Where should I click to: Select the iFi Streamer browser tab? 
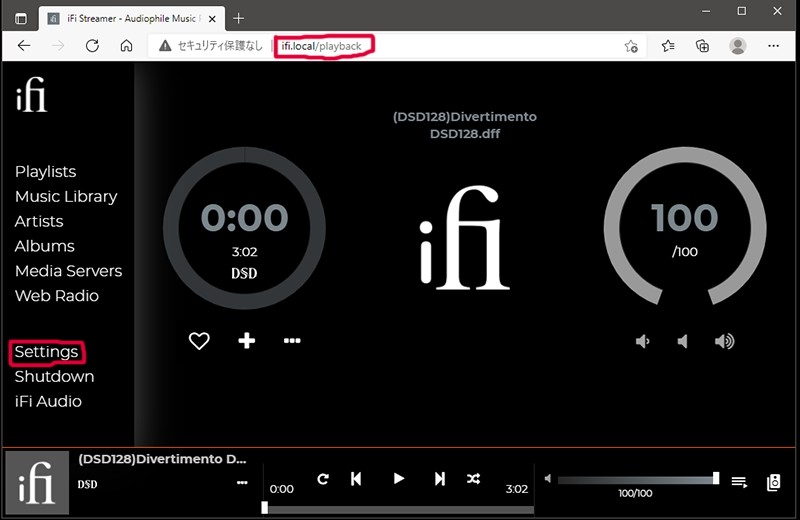pos(132,19)
